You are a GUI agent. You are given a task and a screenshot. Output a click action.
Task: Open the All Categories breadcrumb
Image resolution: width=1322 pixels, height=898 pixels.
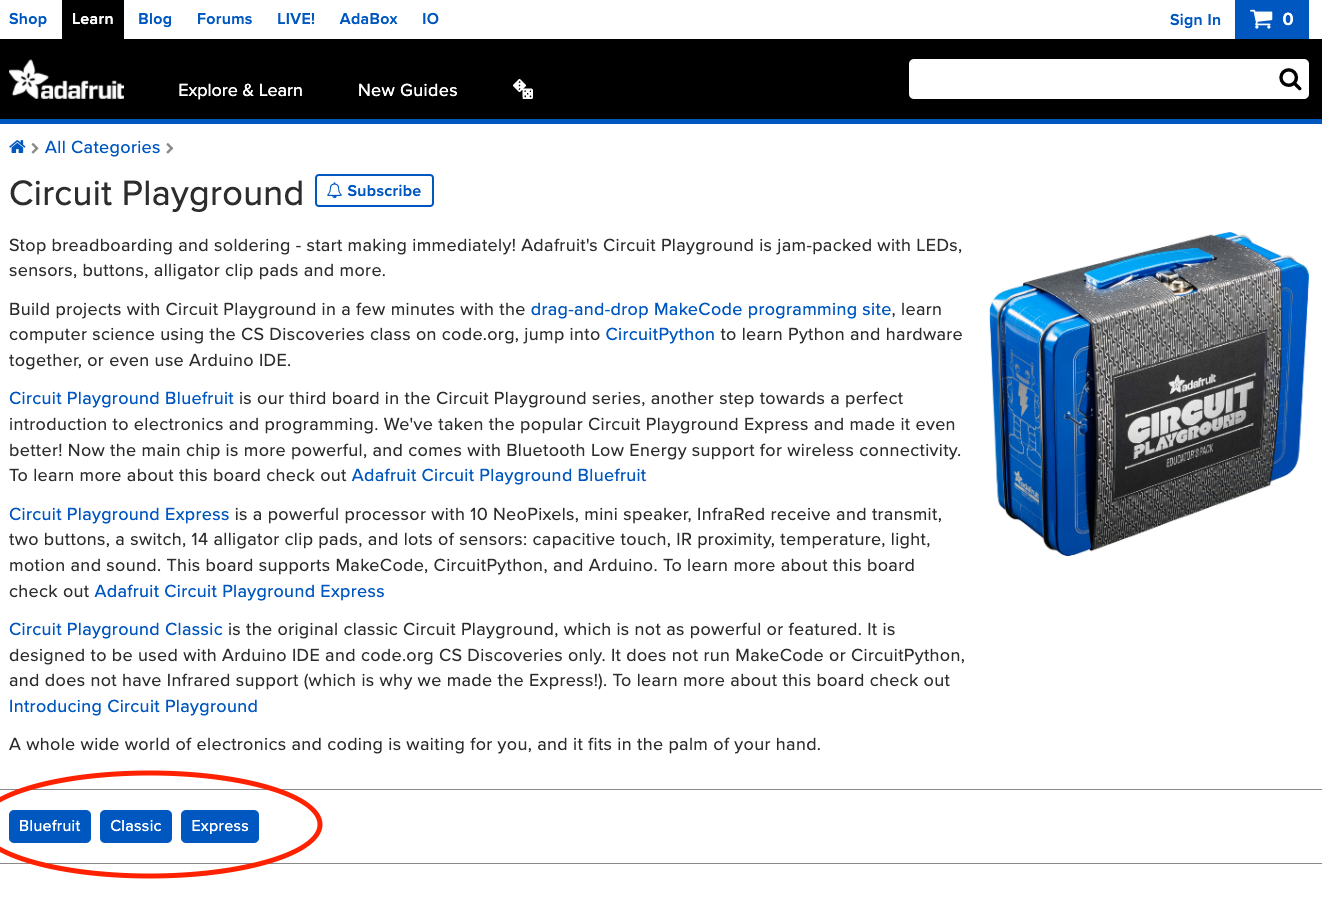pyautogui.click(x=102, y=147)
